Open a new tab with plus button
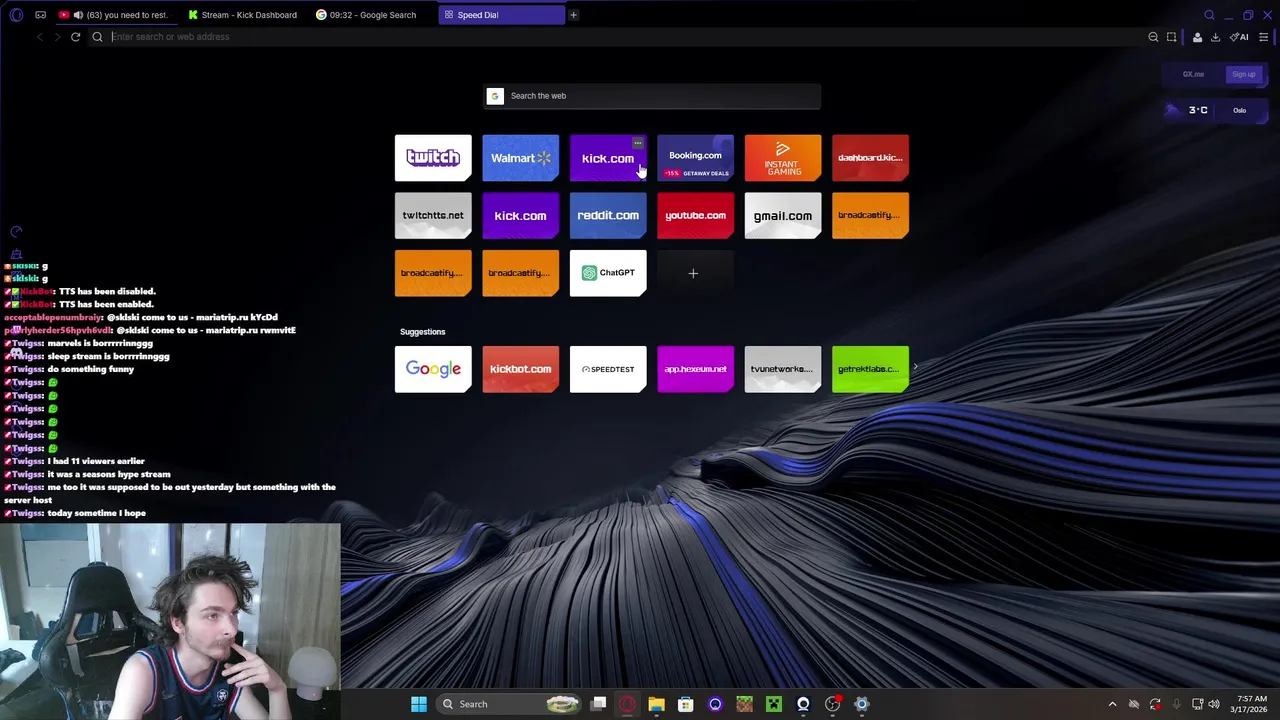 573,15
